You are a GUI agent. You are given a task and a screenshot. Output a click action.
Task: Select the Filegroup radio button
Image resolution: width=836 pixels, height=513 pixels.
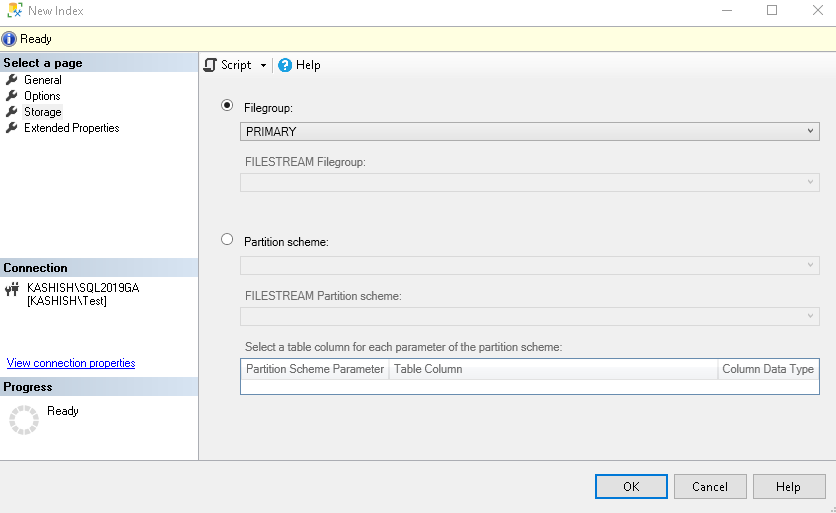[x=227, y=105]
